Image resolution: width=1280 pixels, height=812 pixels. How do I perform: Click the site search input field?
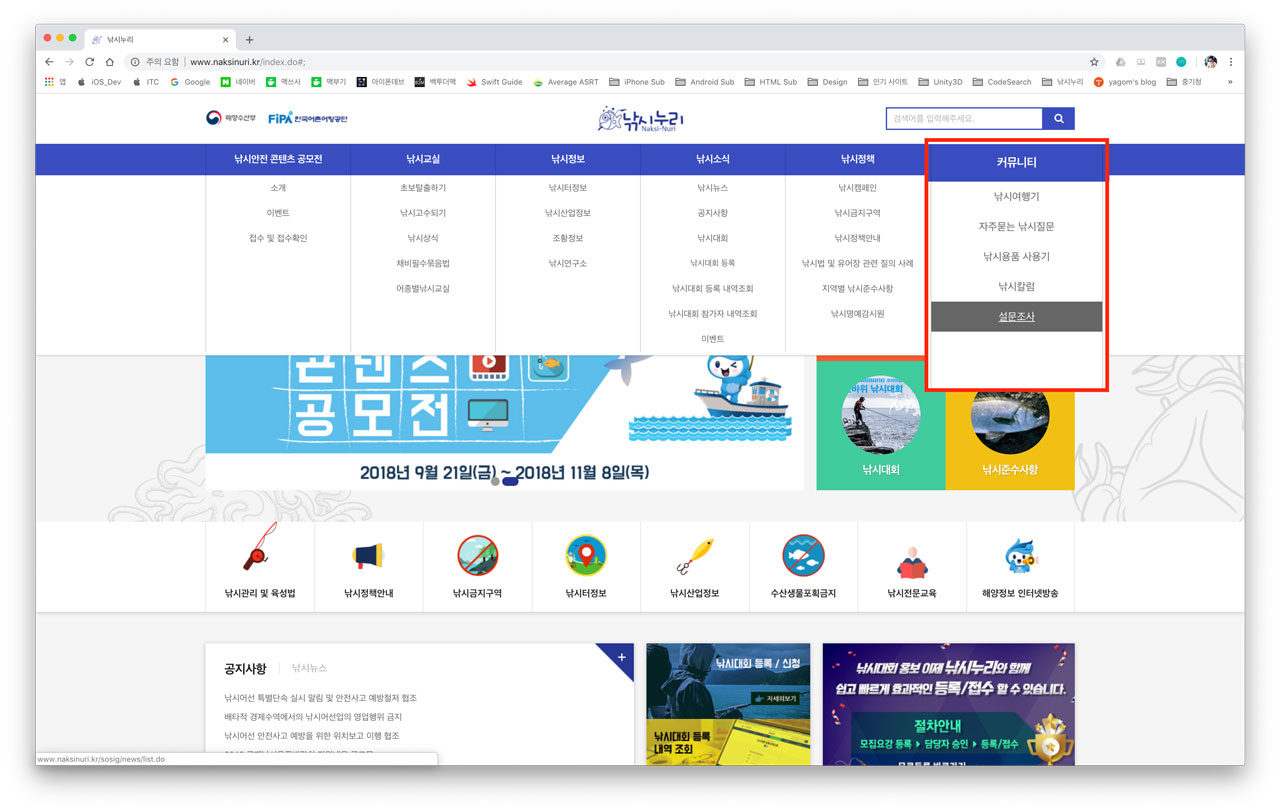tap(963, 119)
